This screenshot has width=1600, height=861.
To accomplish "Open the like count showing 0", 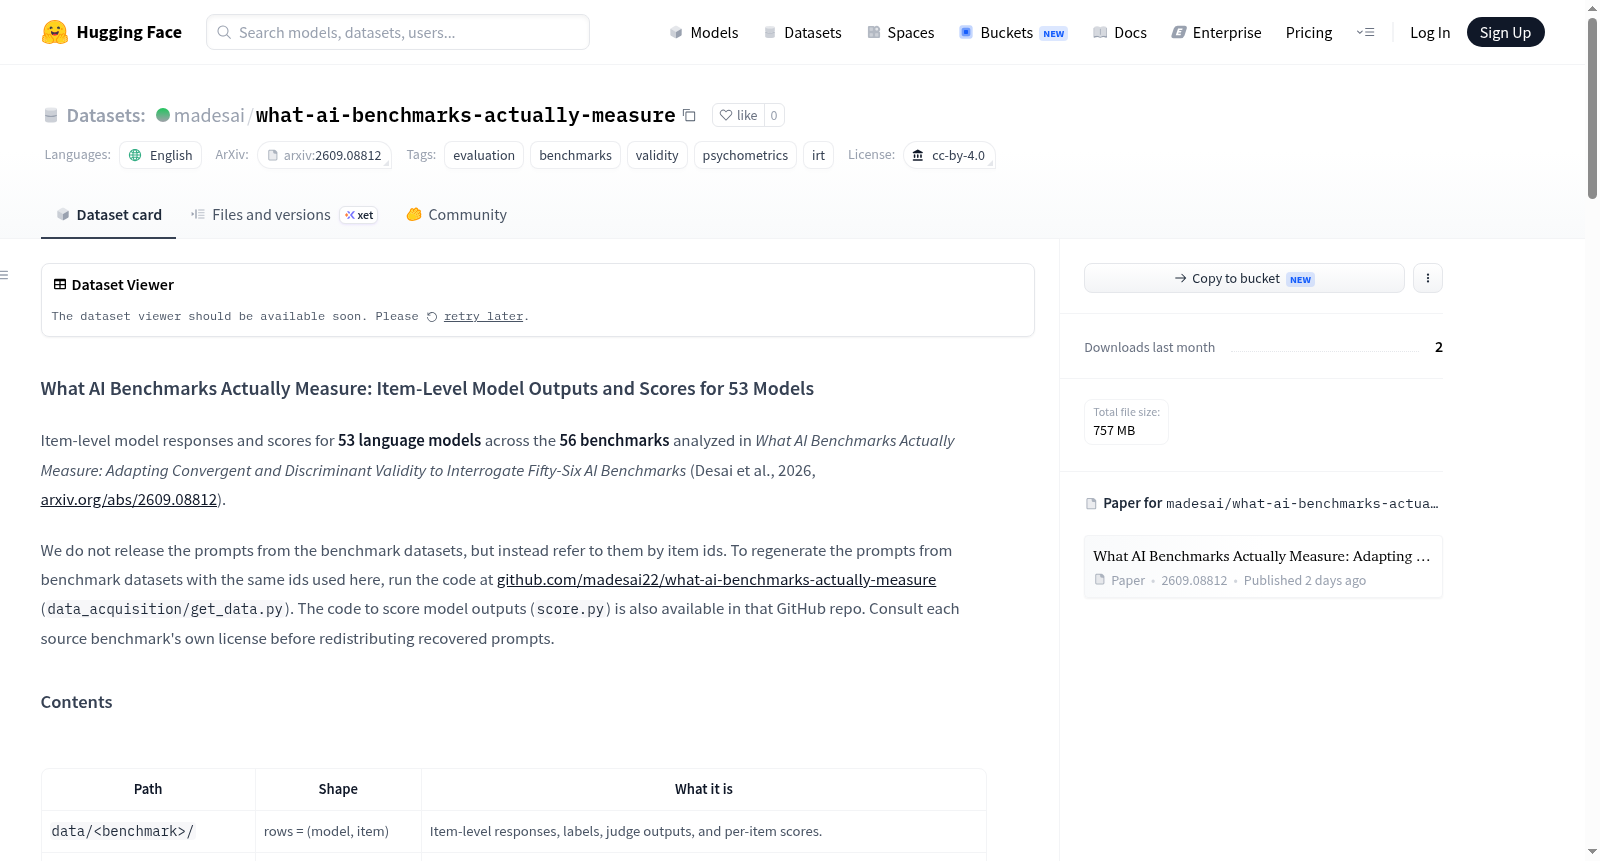I will [x=774, y=115].
